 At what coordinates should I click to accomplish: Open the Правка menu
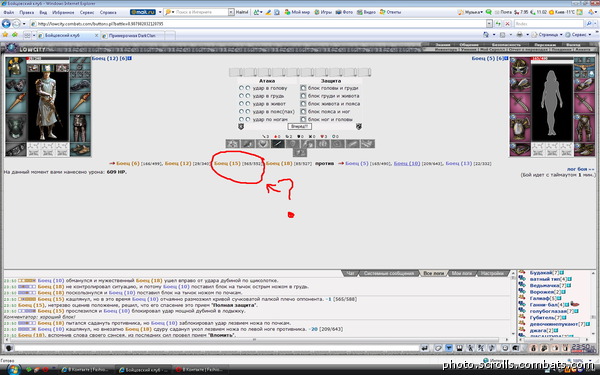pos(26,12)
